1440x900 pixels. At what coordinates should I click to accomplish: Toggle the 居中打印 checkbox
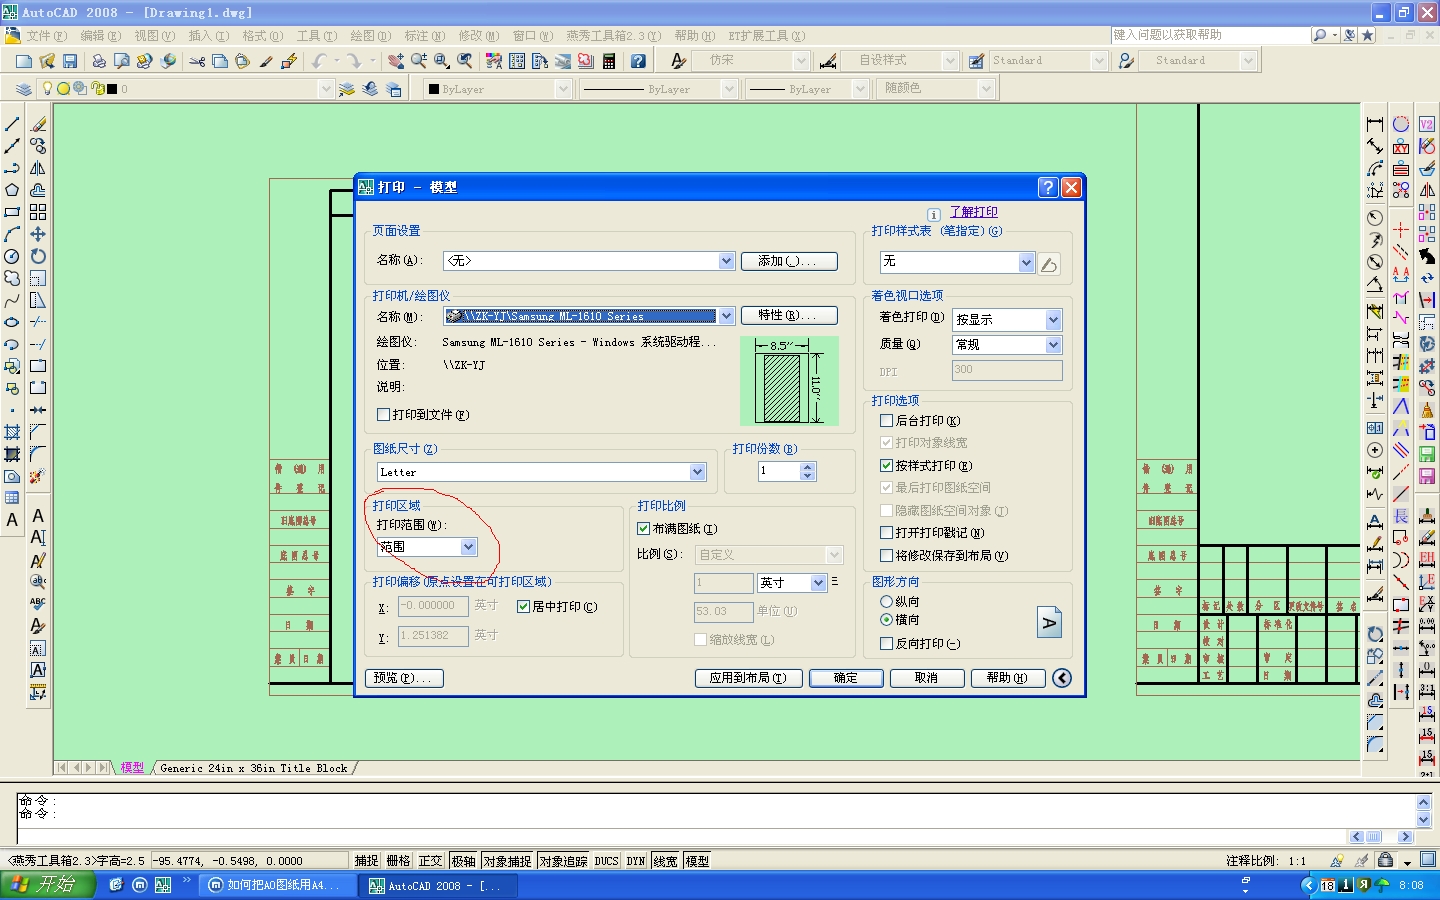pyautogui.click(x=523, y=606)
